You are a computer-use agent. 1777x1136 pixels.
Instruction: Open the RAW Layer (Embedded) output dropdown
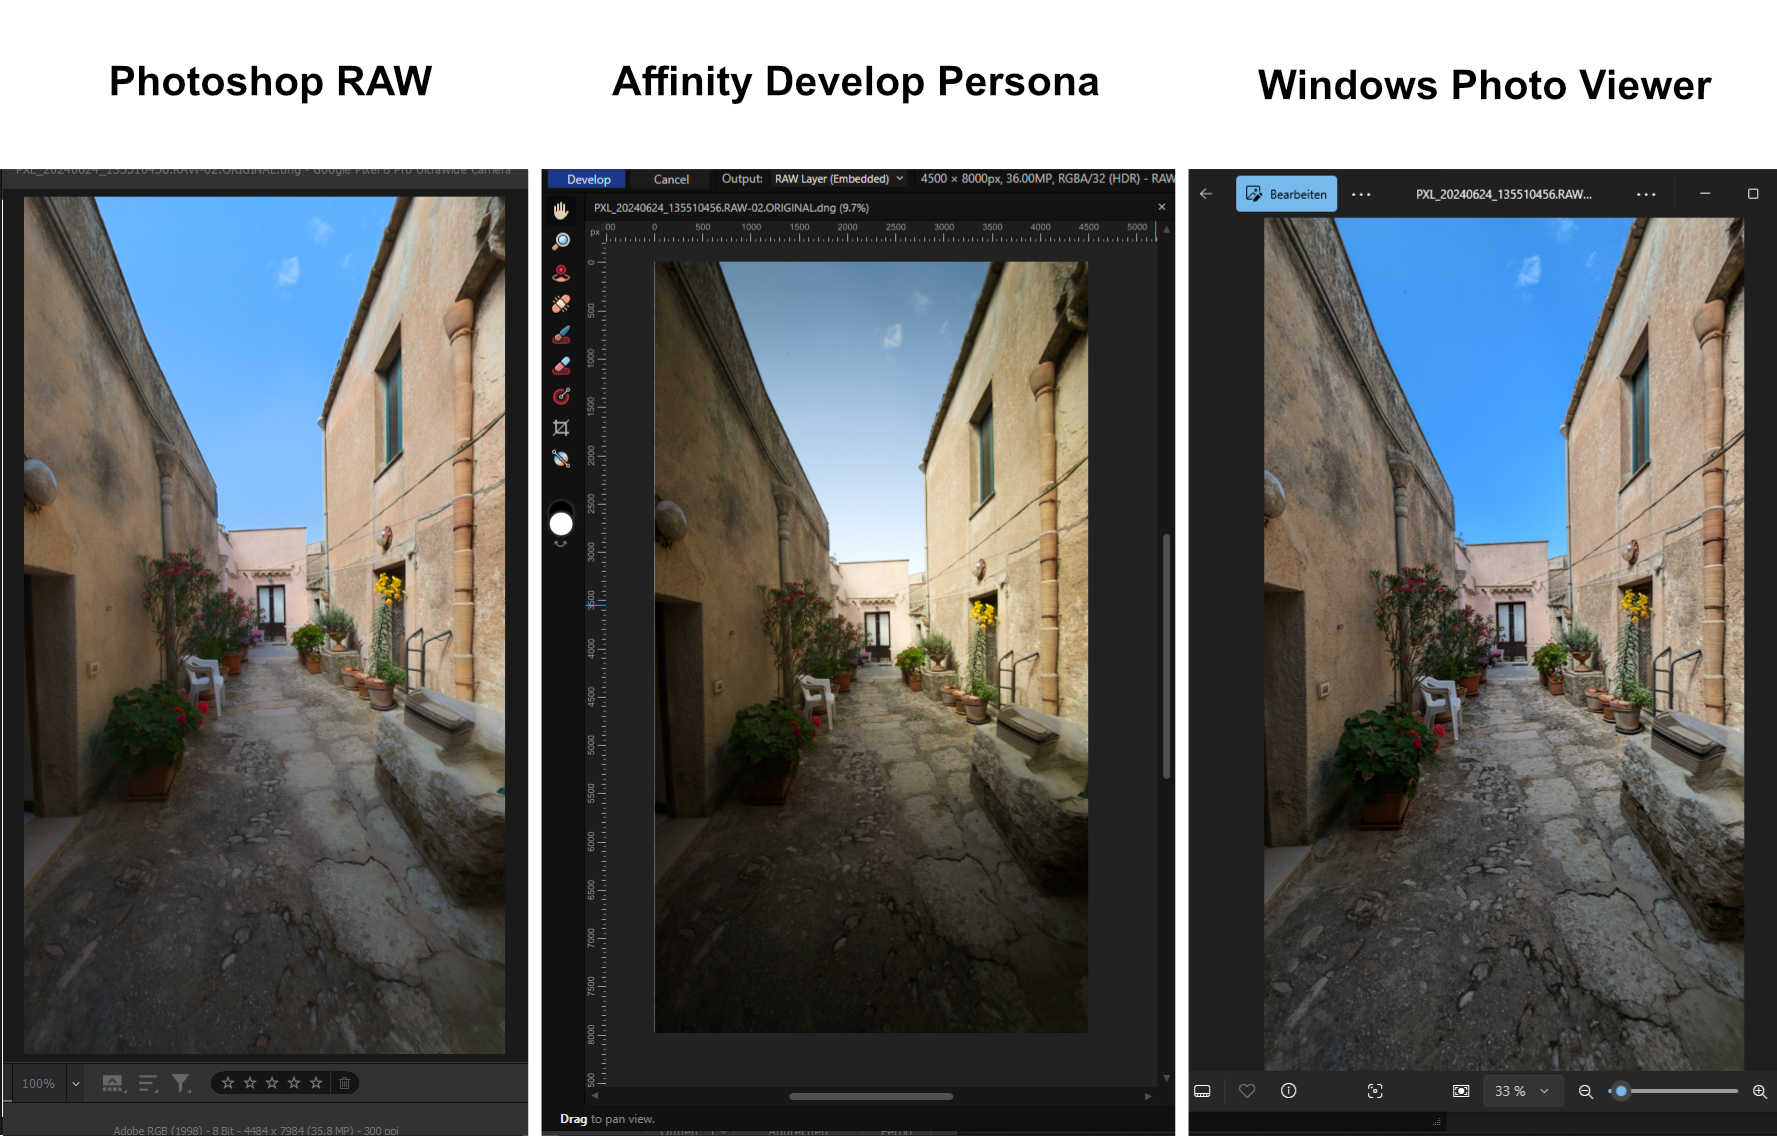pos(838,179)
